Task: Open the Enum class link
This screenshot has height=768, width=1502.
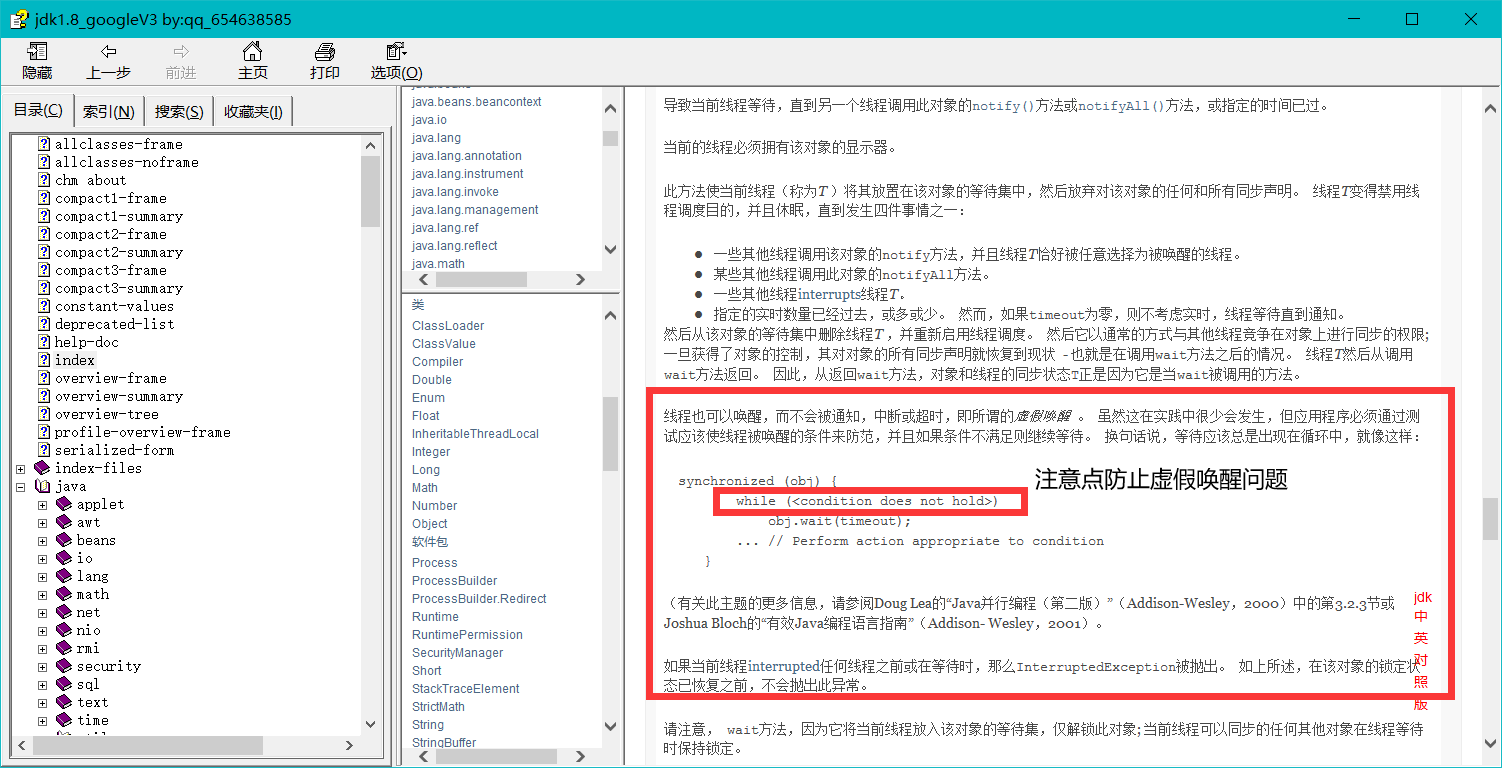Action: 428,398
